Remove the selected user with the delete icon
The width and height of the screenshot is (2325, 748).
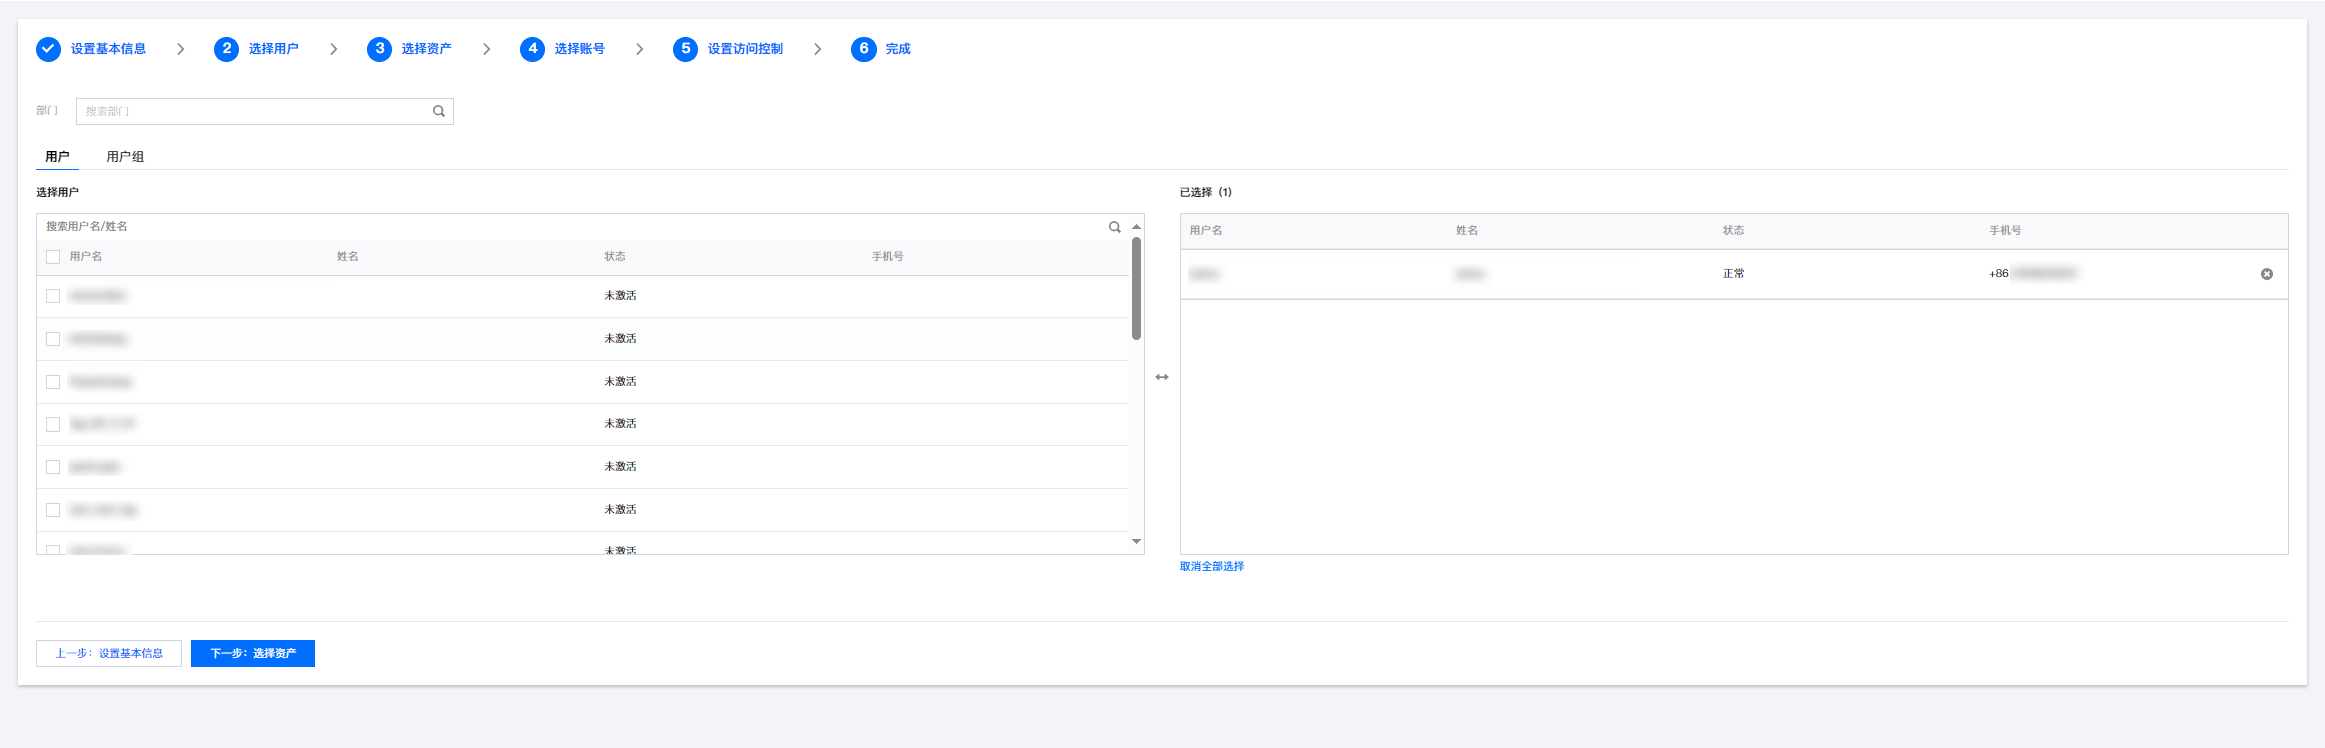(x=2266, y=274)
